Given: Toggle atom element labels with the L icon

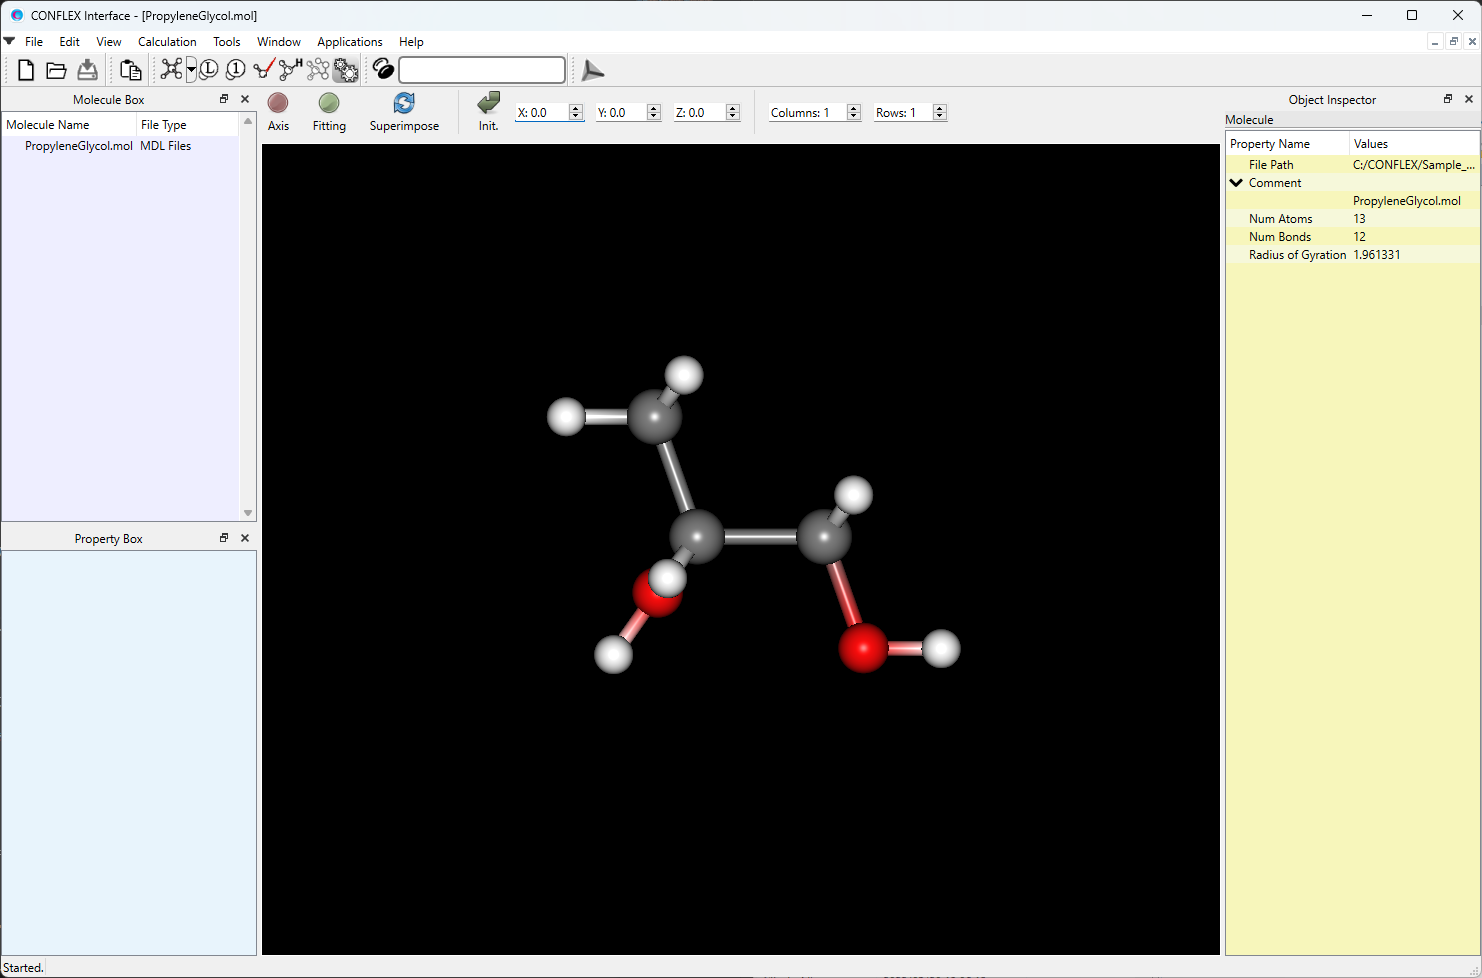Looking at the screenshot, I should (208, 70).
